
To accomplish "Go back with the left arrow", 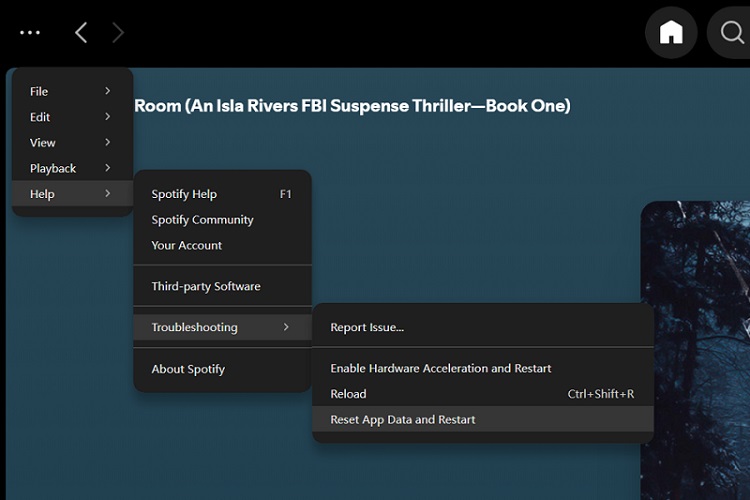I will 81,33.
